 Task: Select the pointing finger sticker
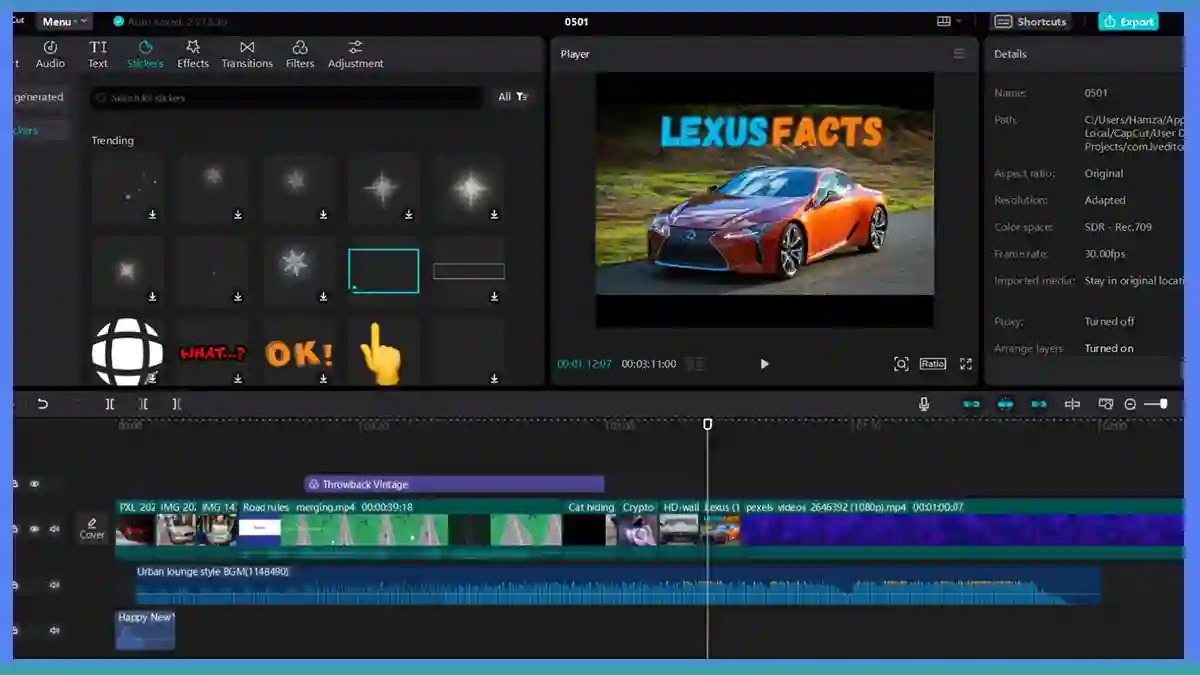[x=380, y=353]
